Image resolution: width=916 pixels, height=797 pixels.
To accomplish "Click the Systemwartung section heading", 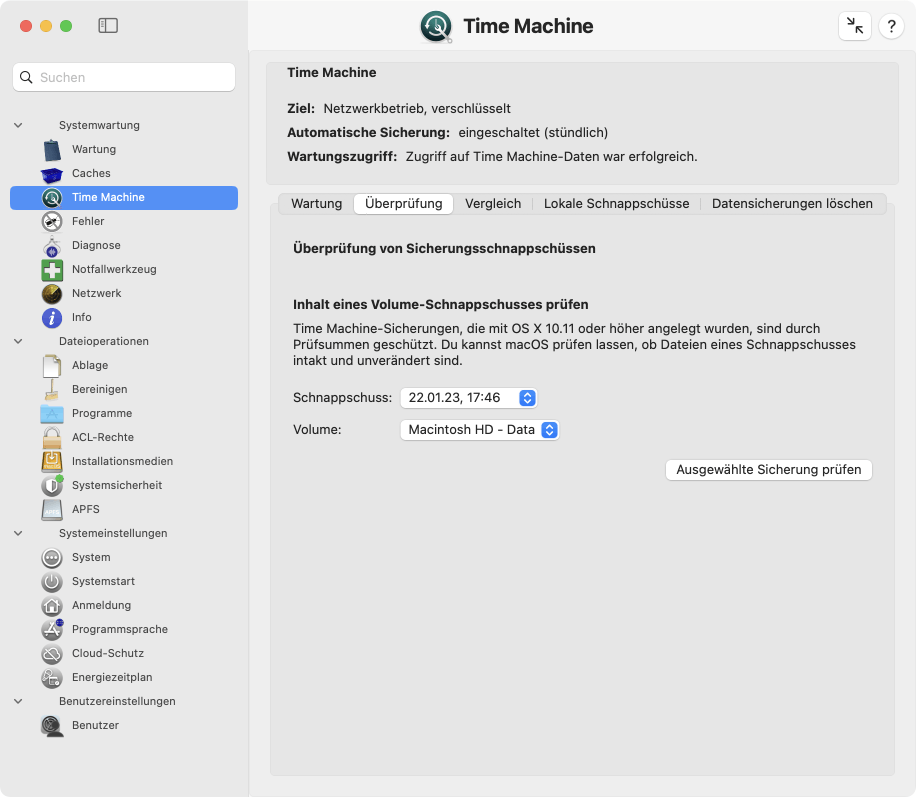I will [x=99, y=125].
